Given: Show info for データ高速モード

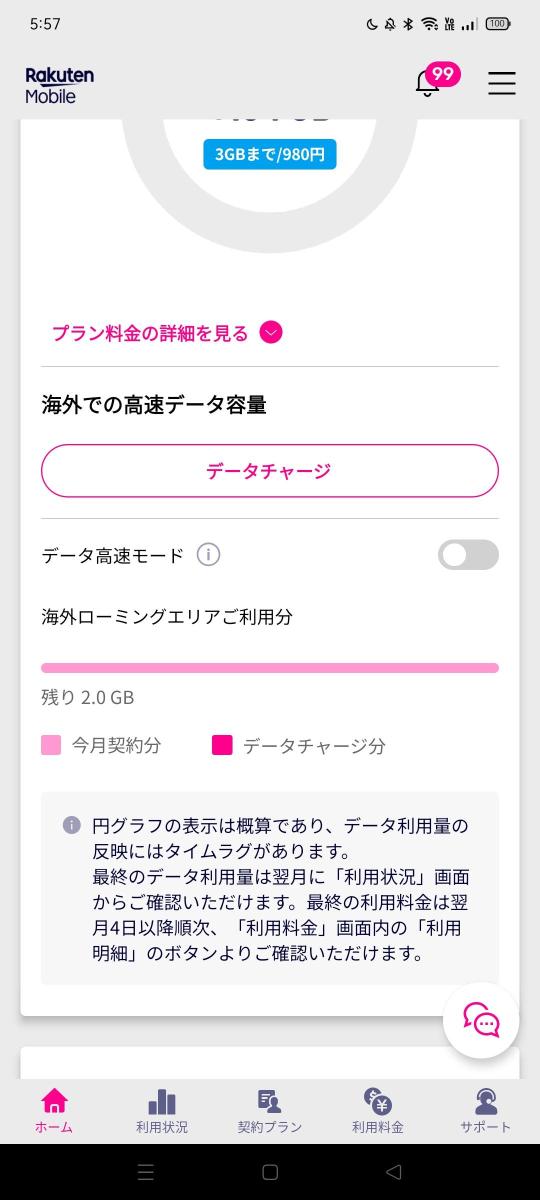Looking at the screenshot, I should (x=208, y=555).
